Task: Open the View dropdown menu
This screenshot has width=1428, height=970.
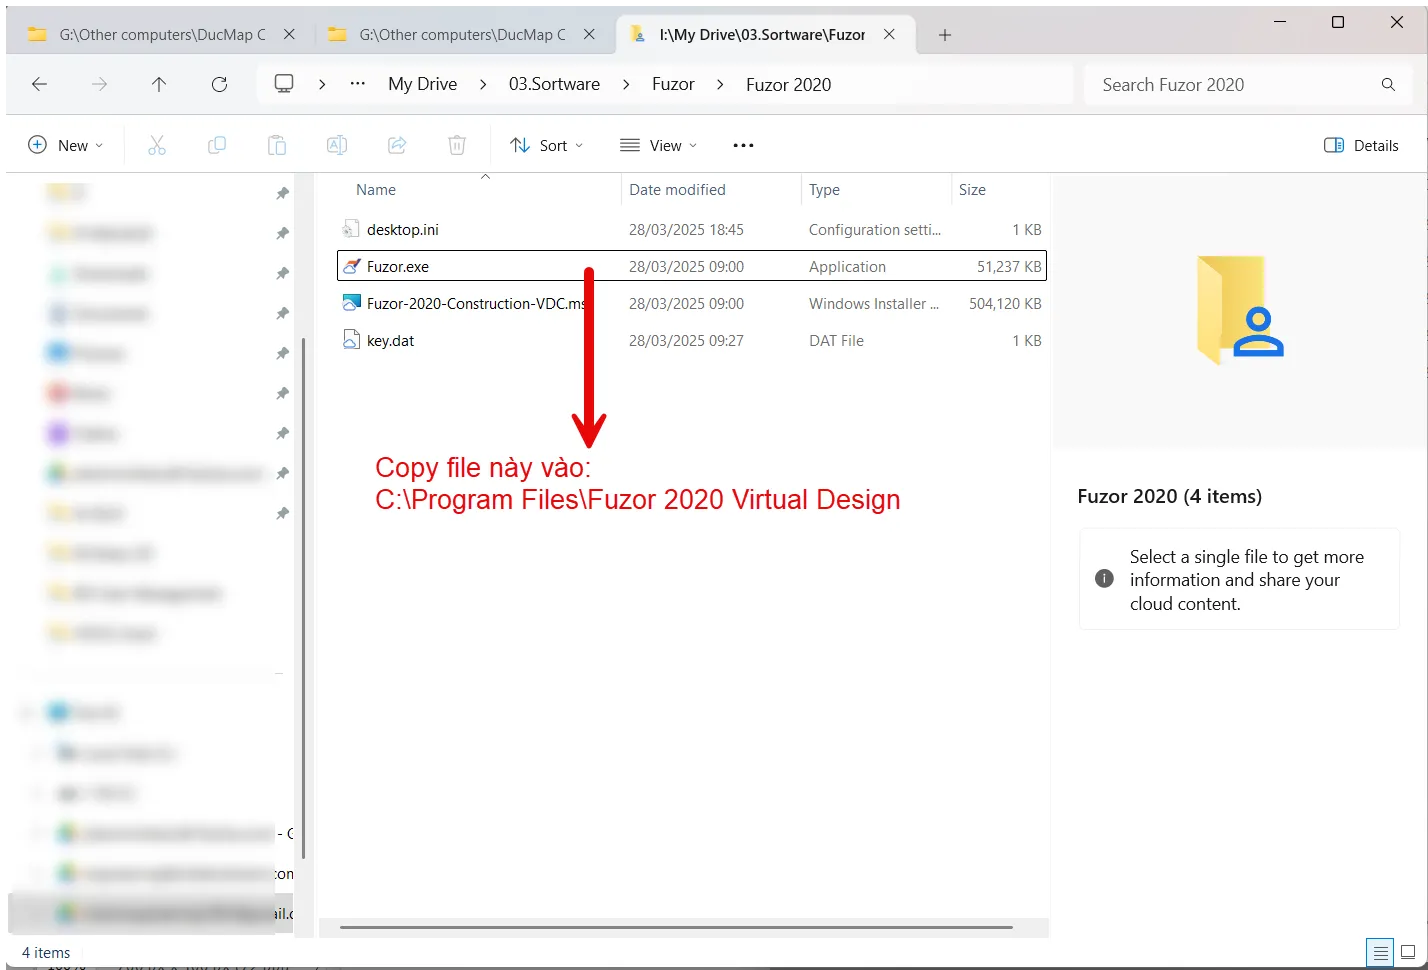Action: [658, 146]
